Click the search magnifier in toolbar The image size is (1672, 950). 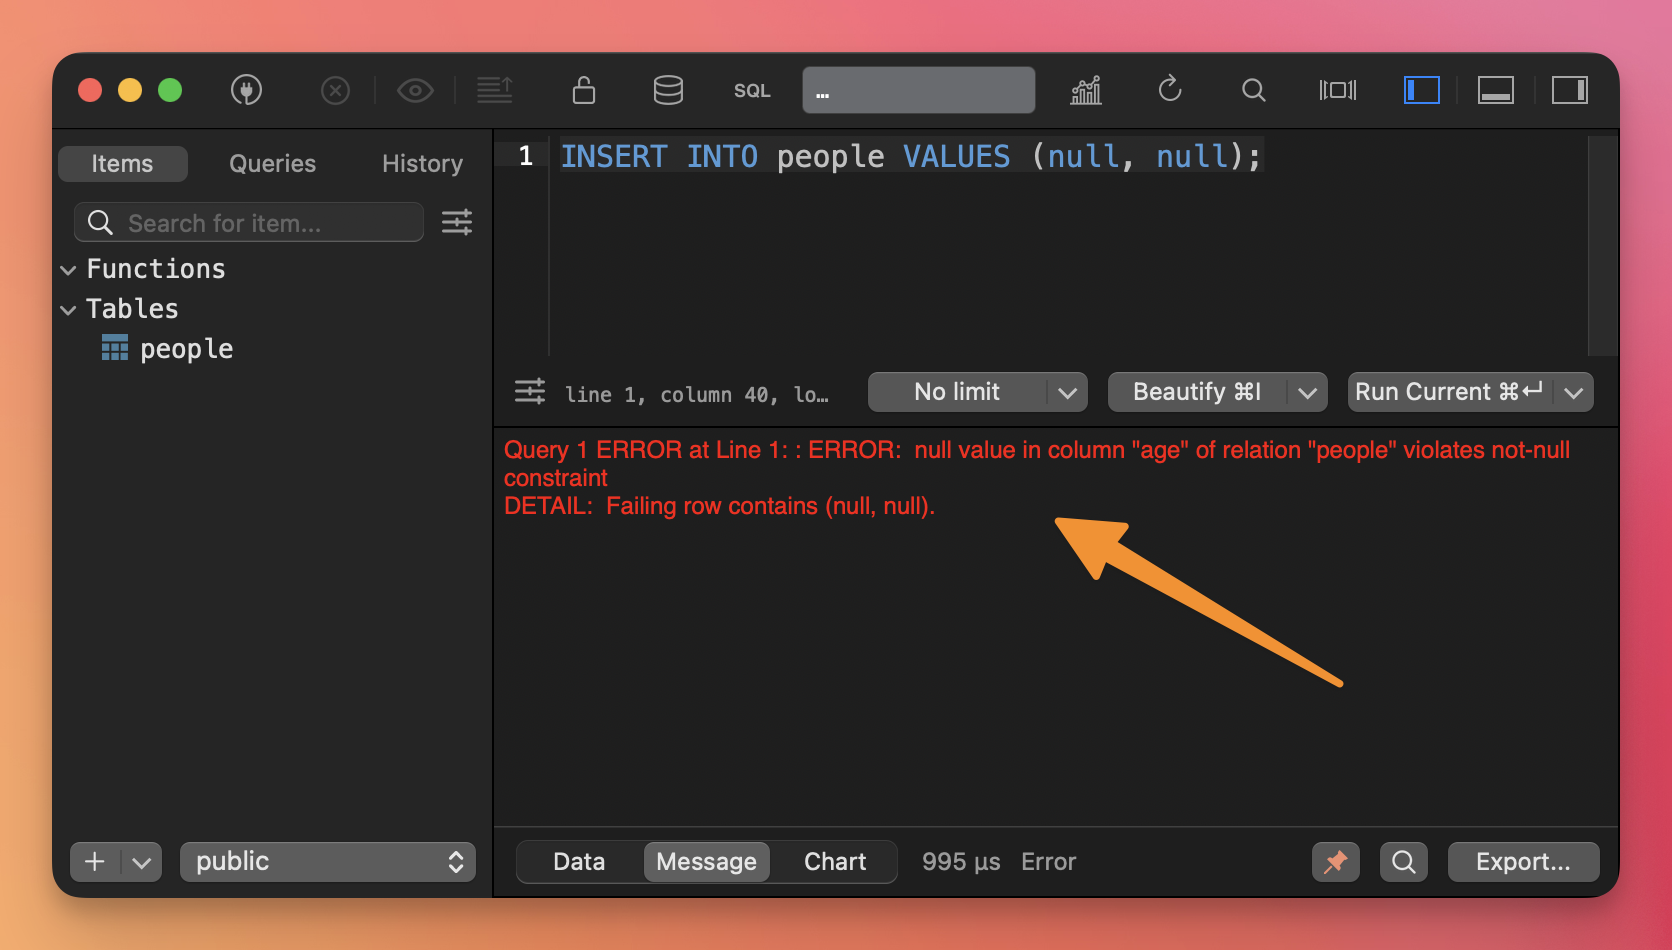point(1253,90)
